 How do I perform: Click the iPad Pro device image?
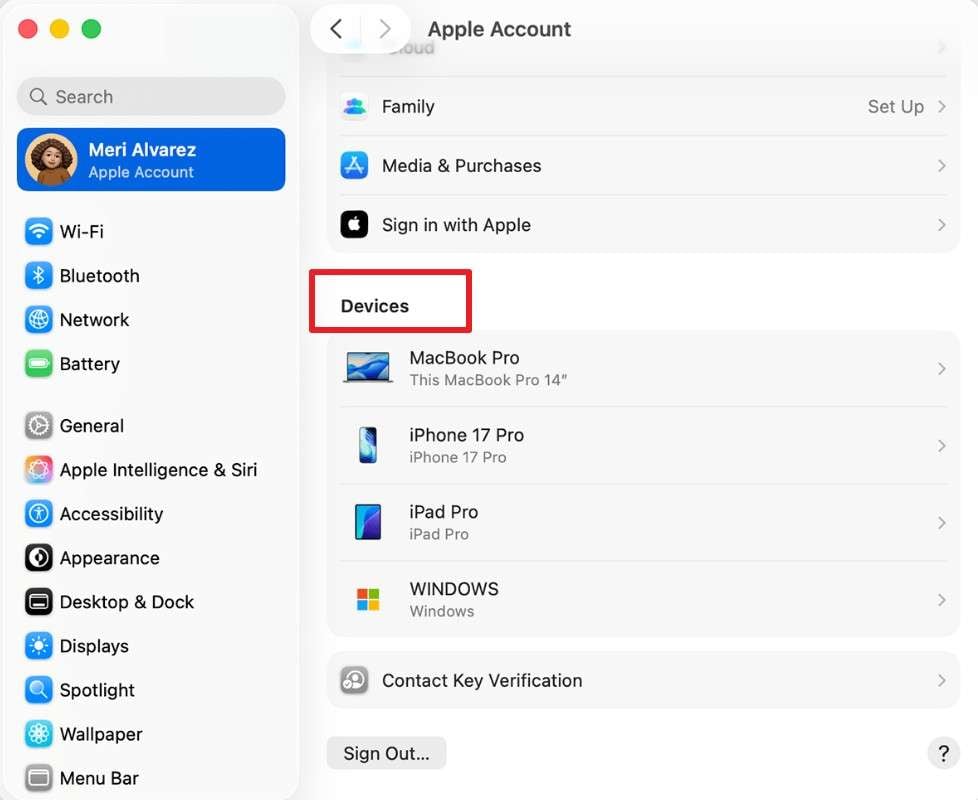pos(368,522)
